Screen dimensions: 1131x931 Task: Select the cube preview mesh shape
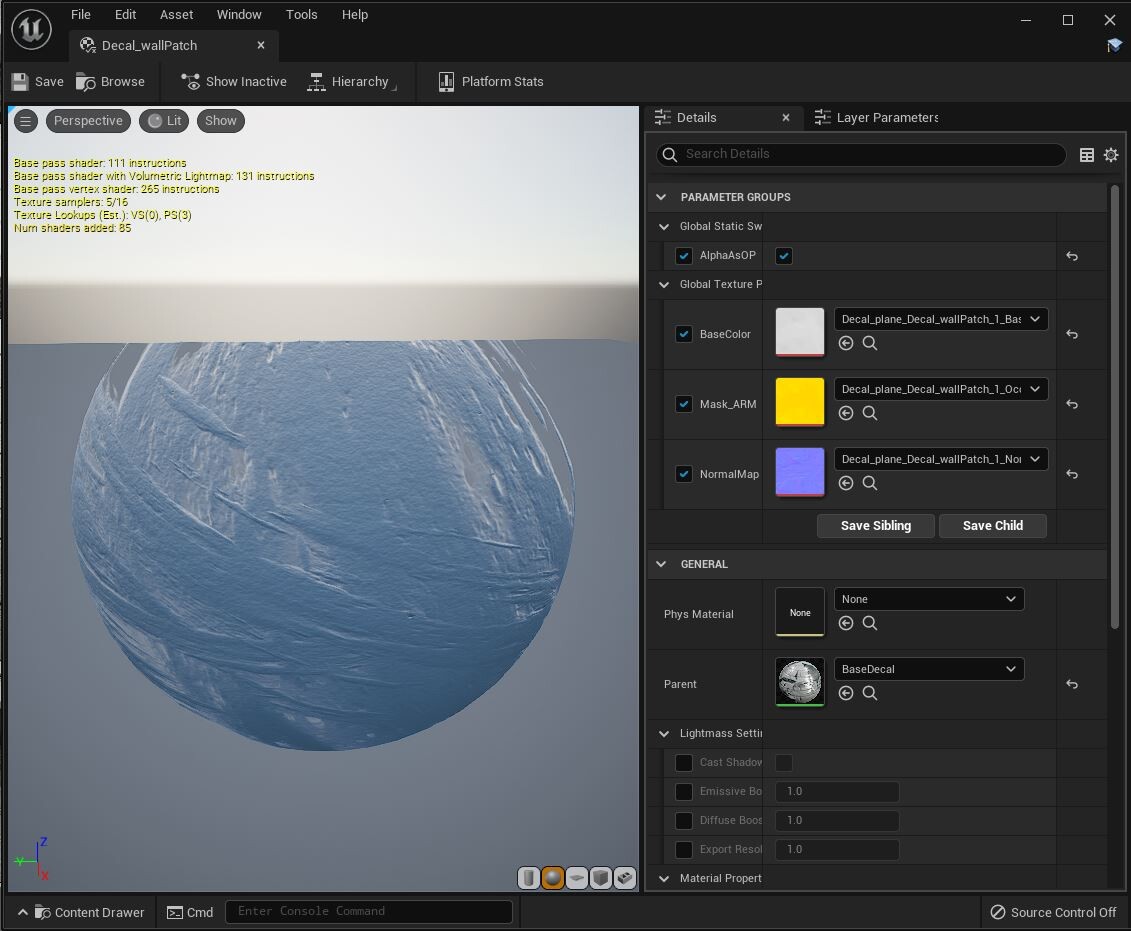pos(601,877)
